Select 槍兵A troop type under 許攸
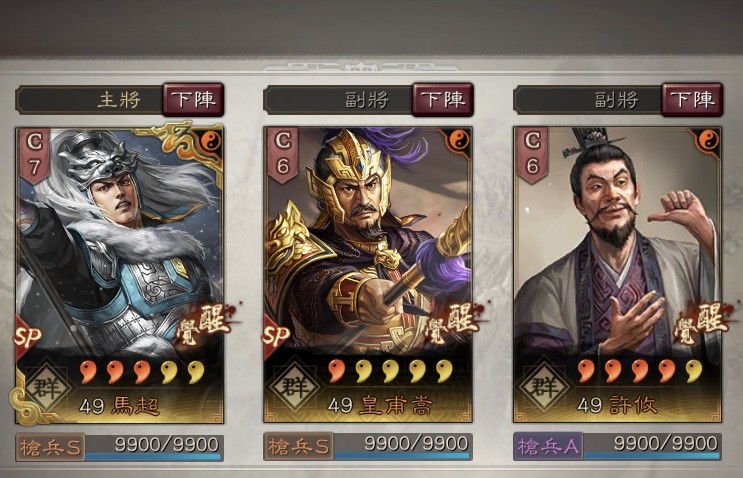This screenshot has width=743, height=478. [x=548, y=447]
